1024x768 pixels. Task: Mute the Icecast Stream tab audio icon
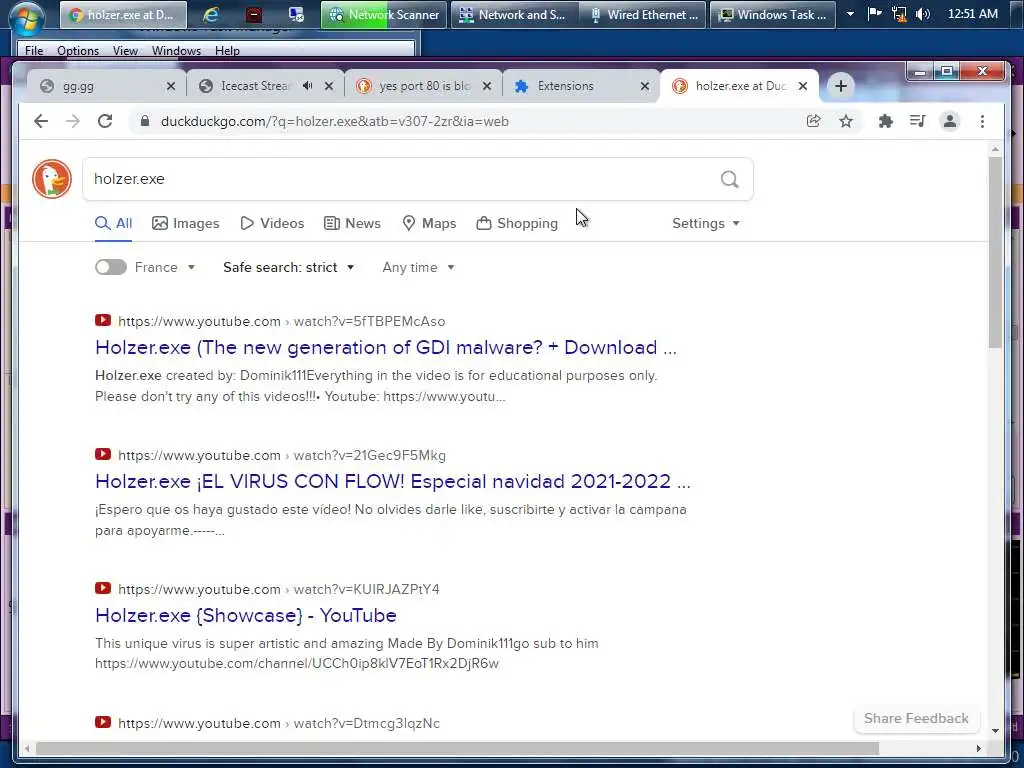tap(308, 86)
